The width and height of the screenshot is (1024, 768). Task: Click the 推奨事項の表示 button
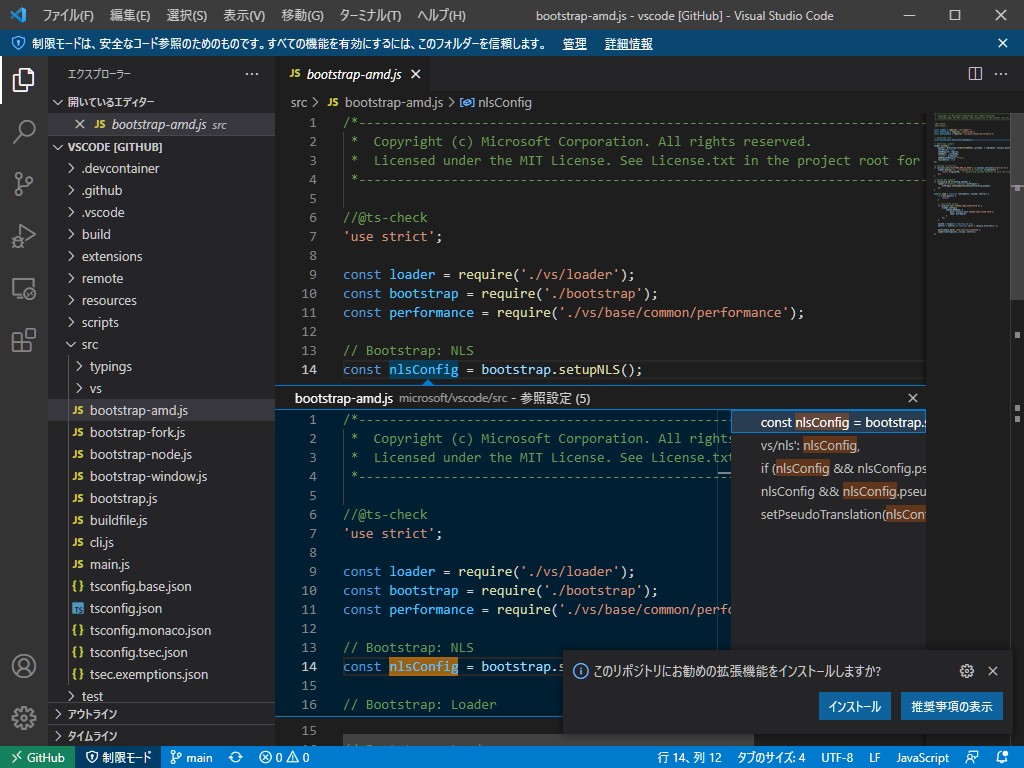point(951,706)
